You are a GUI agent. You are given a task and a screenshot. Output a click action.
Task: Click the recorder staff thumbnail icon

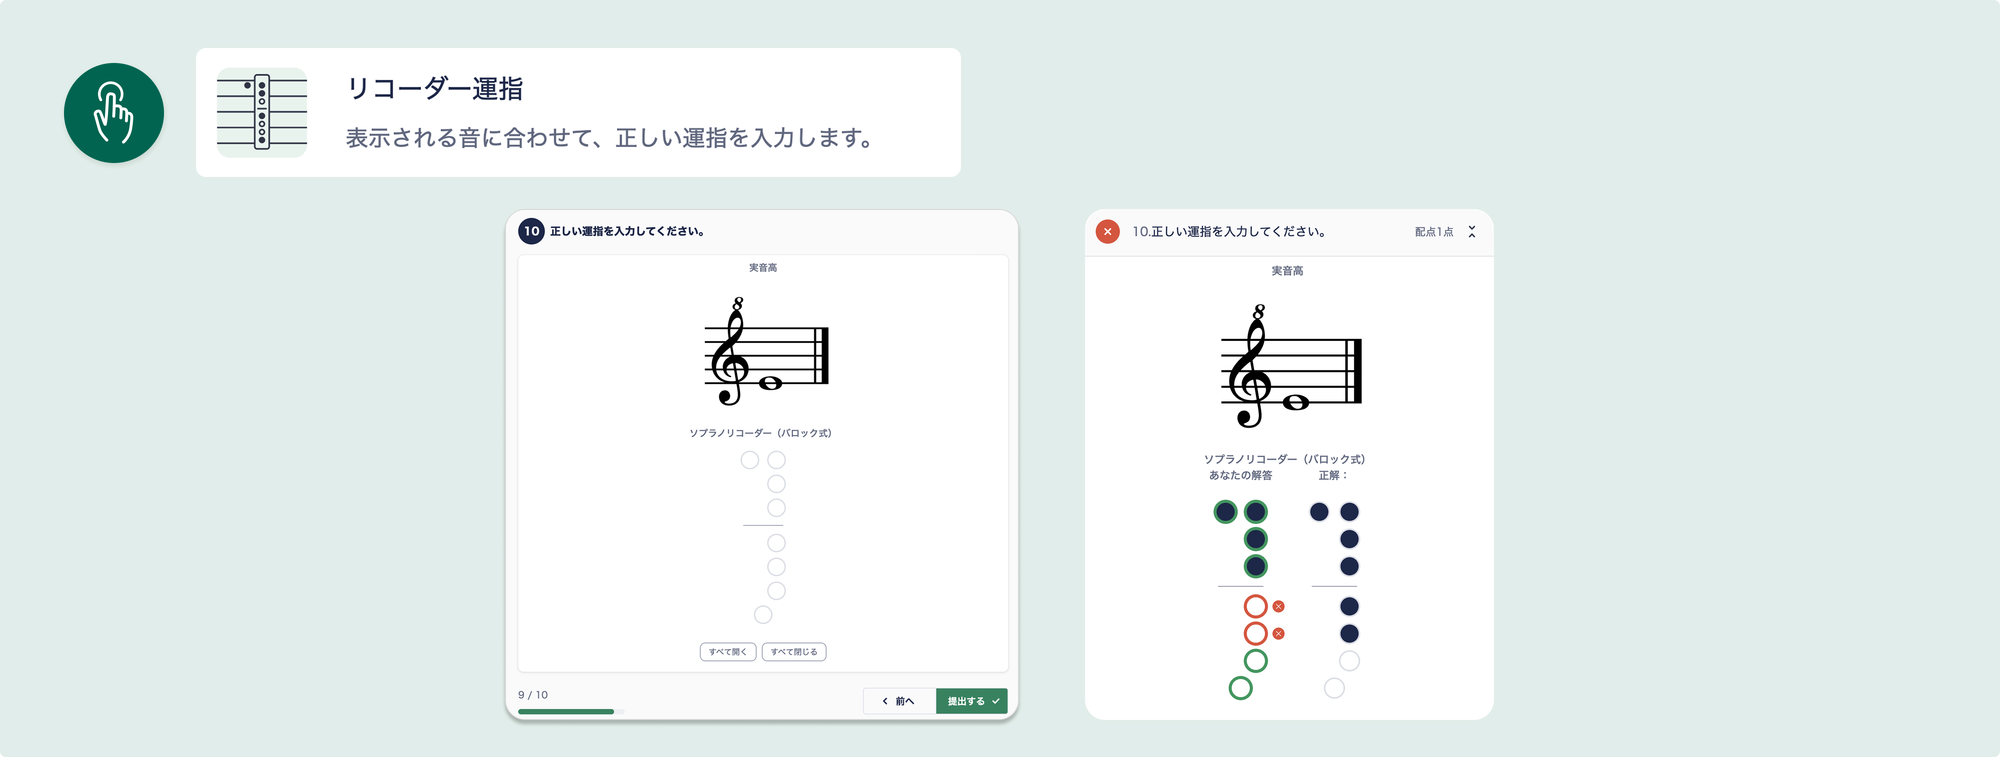tap(262, 112)
